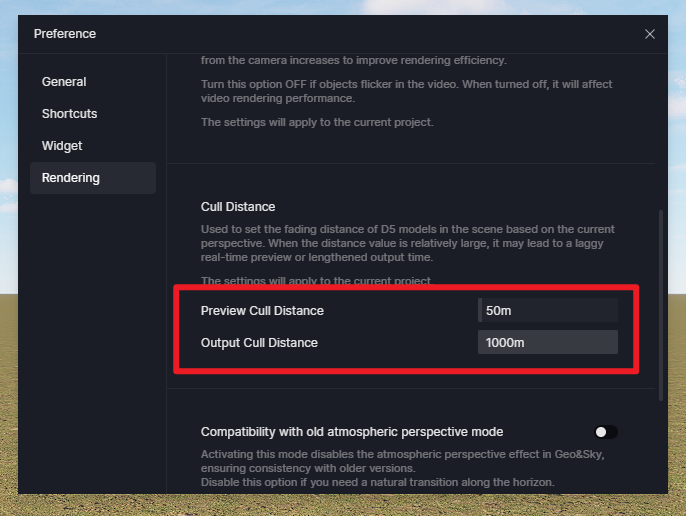Image resolution: width=686 pixels, height=516 pixels.
Task: Focus the Output Cull Distance 1000m field
Action: coord(547,343)
